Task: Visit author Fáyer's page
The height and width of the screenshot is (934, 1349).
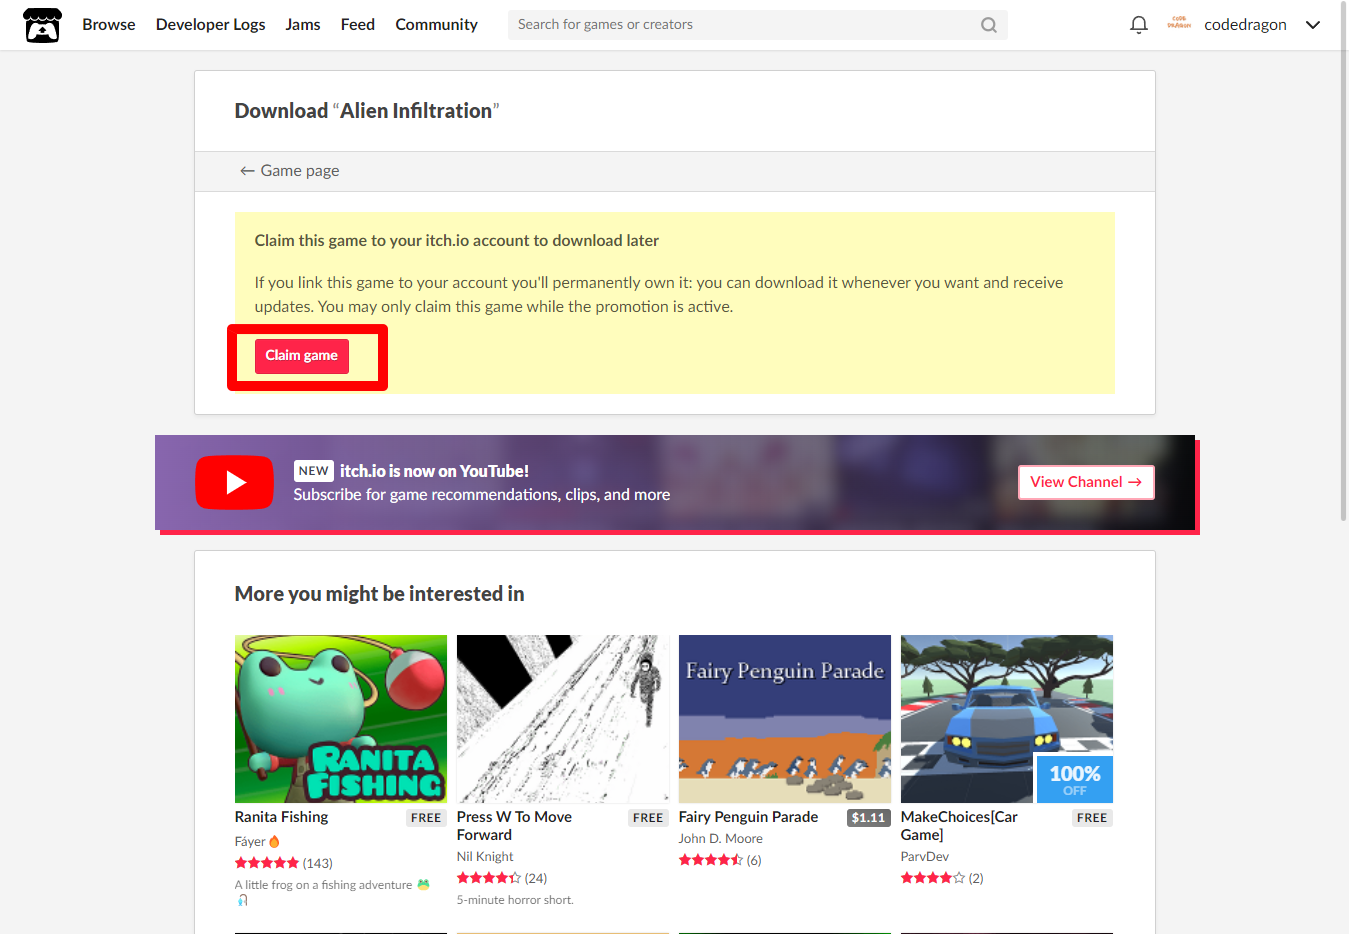Action: 250,842
